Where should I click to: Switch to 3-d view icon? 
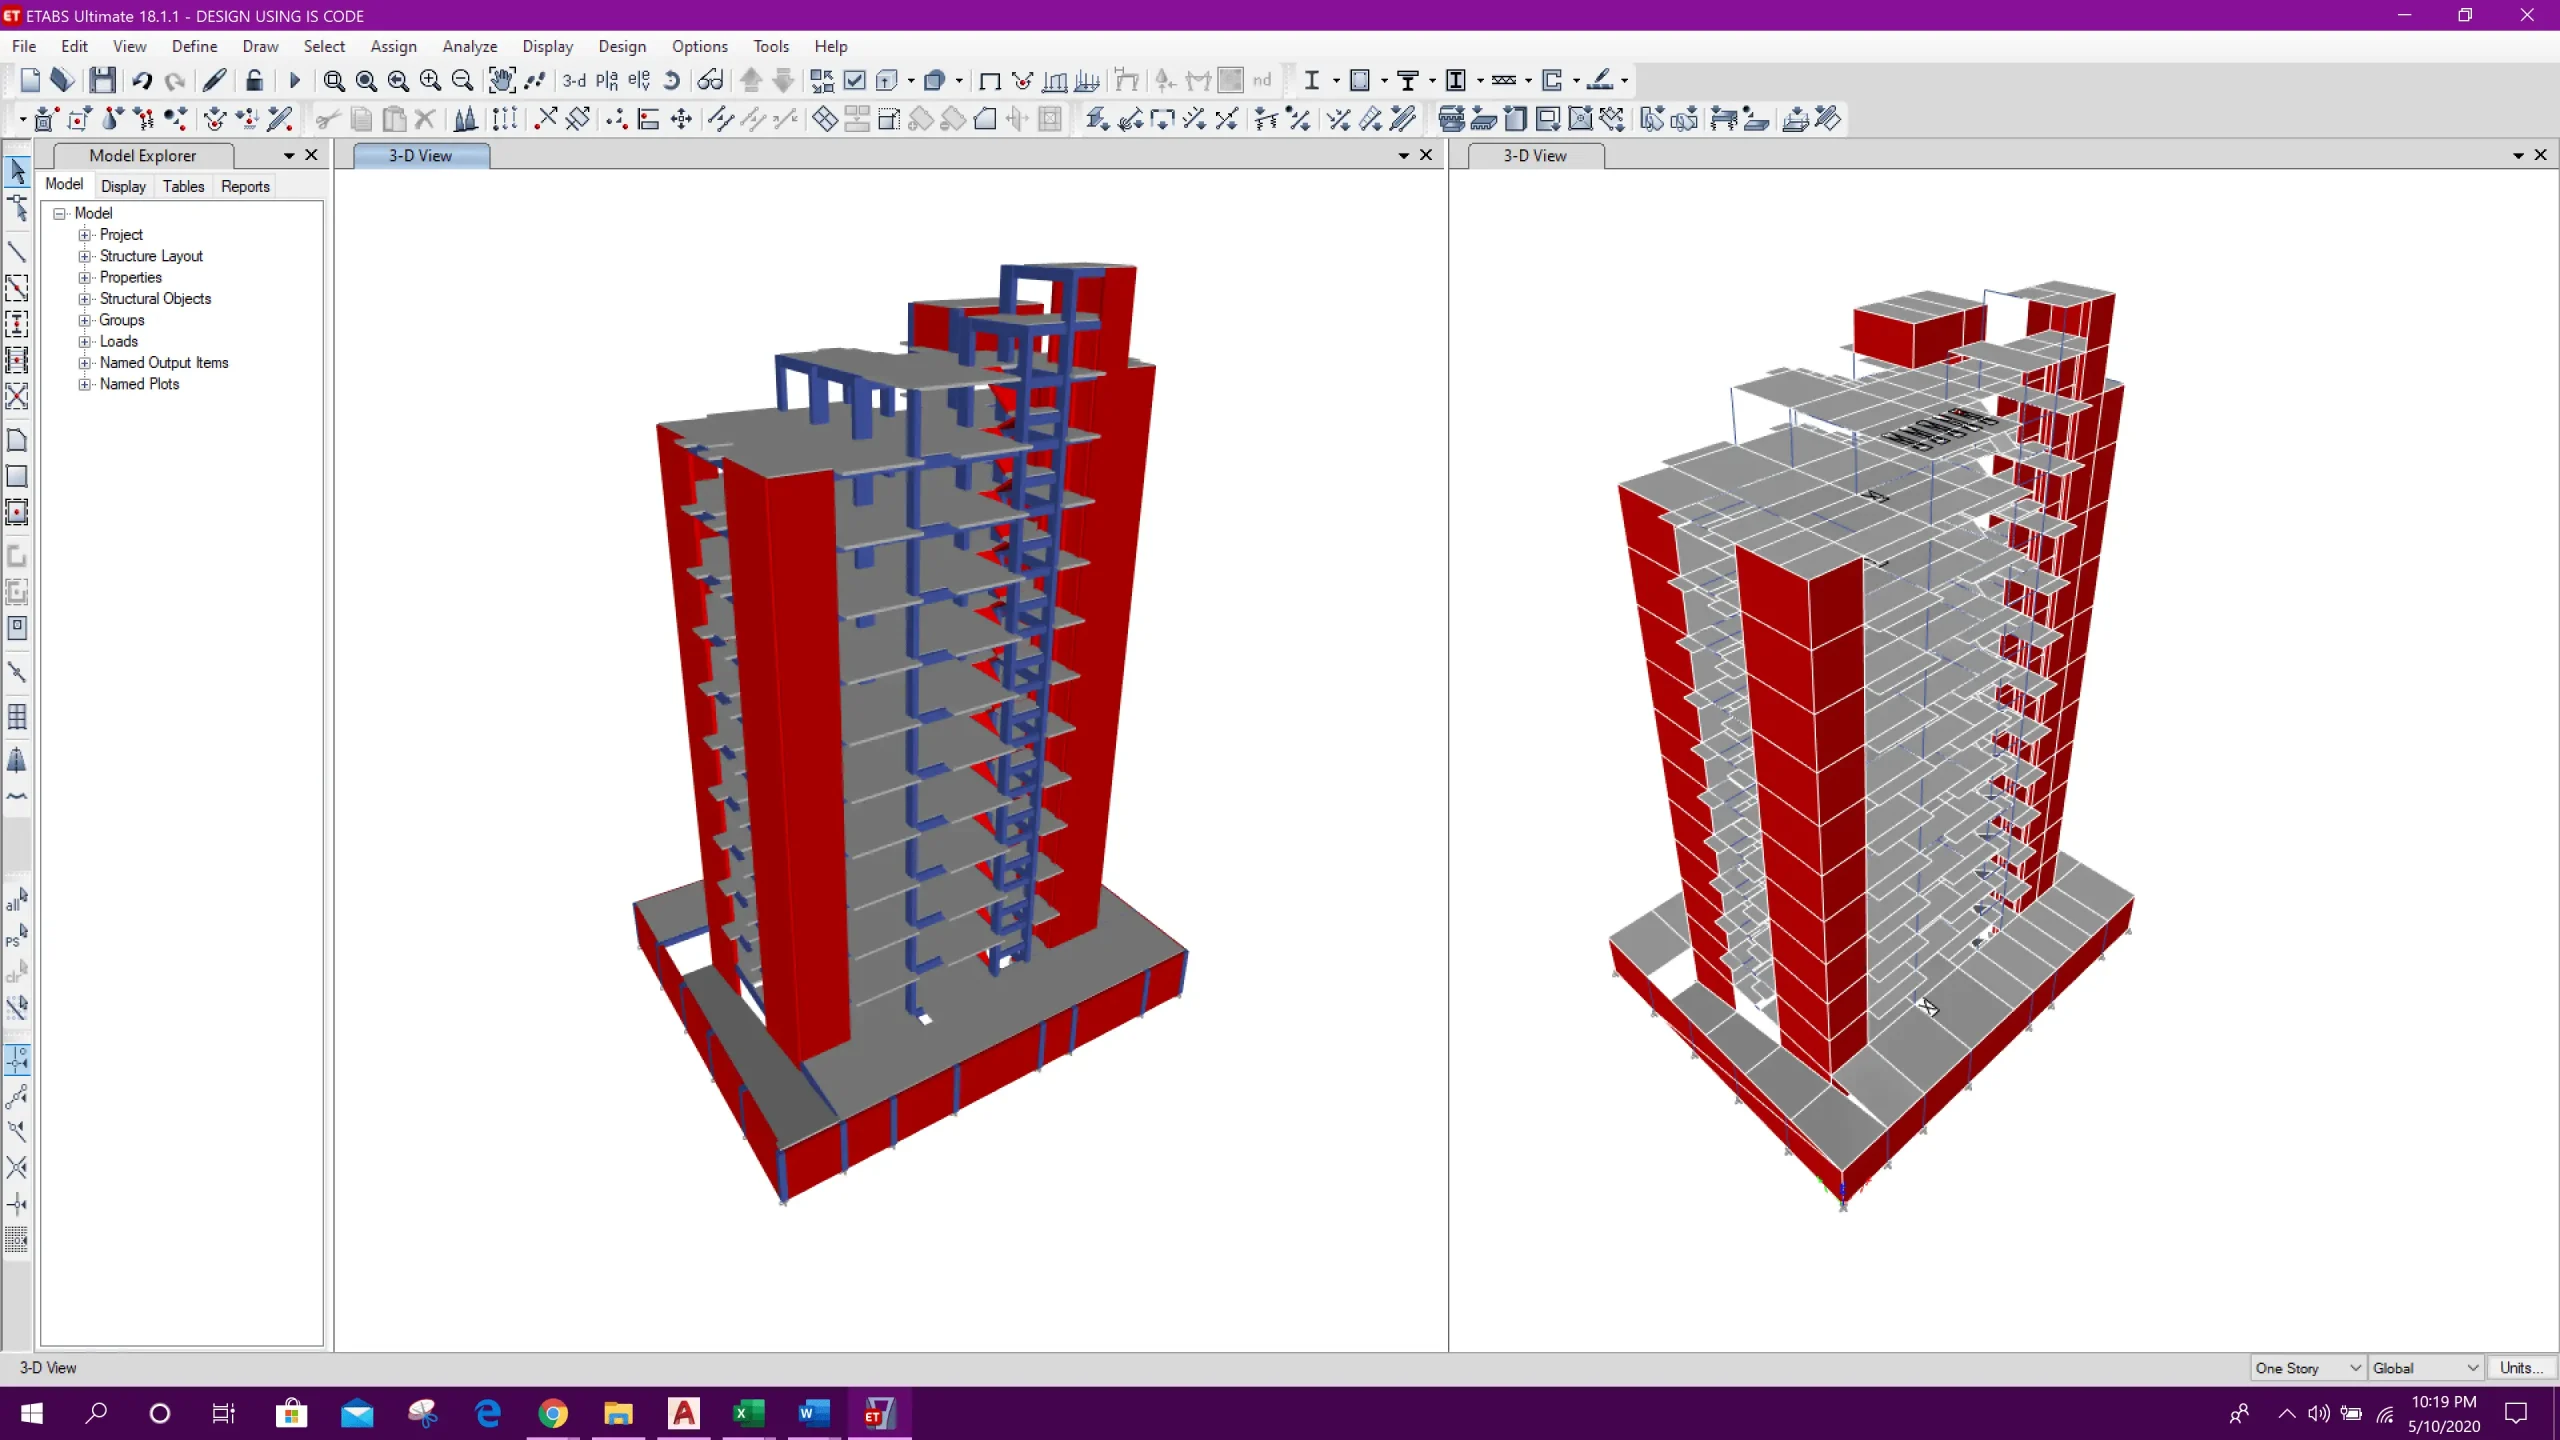tap(574, 80)
